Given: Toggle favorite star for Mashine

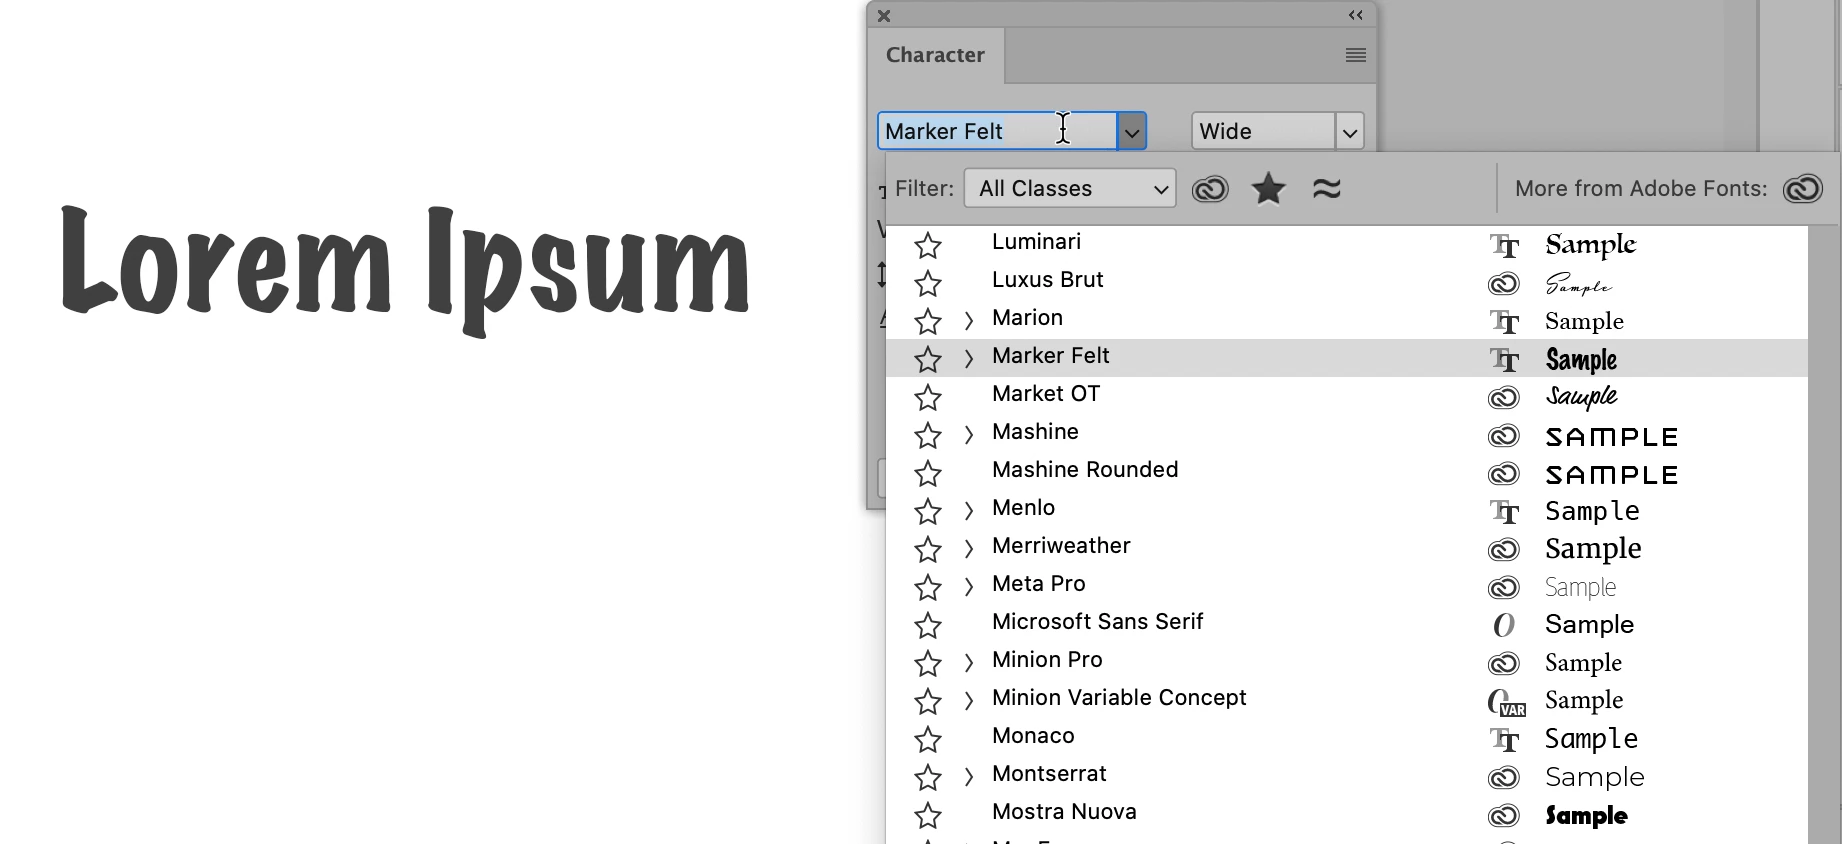Looking at the screenshot, I should coord(928,435).
